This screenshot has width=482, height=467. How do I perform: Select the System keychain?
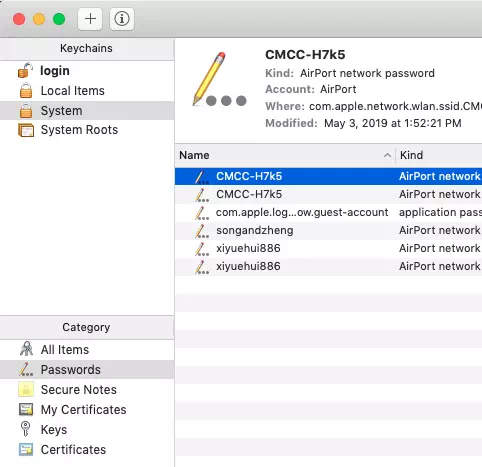coord(87,111)
